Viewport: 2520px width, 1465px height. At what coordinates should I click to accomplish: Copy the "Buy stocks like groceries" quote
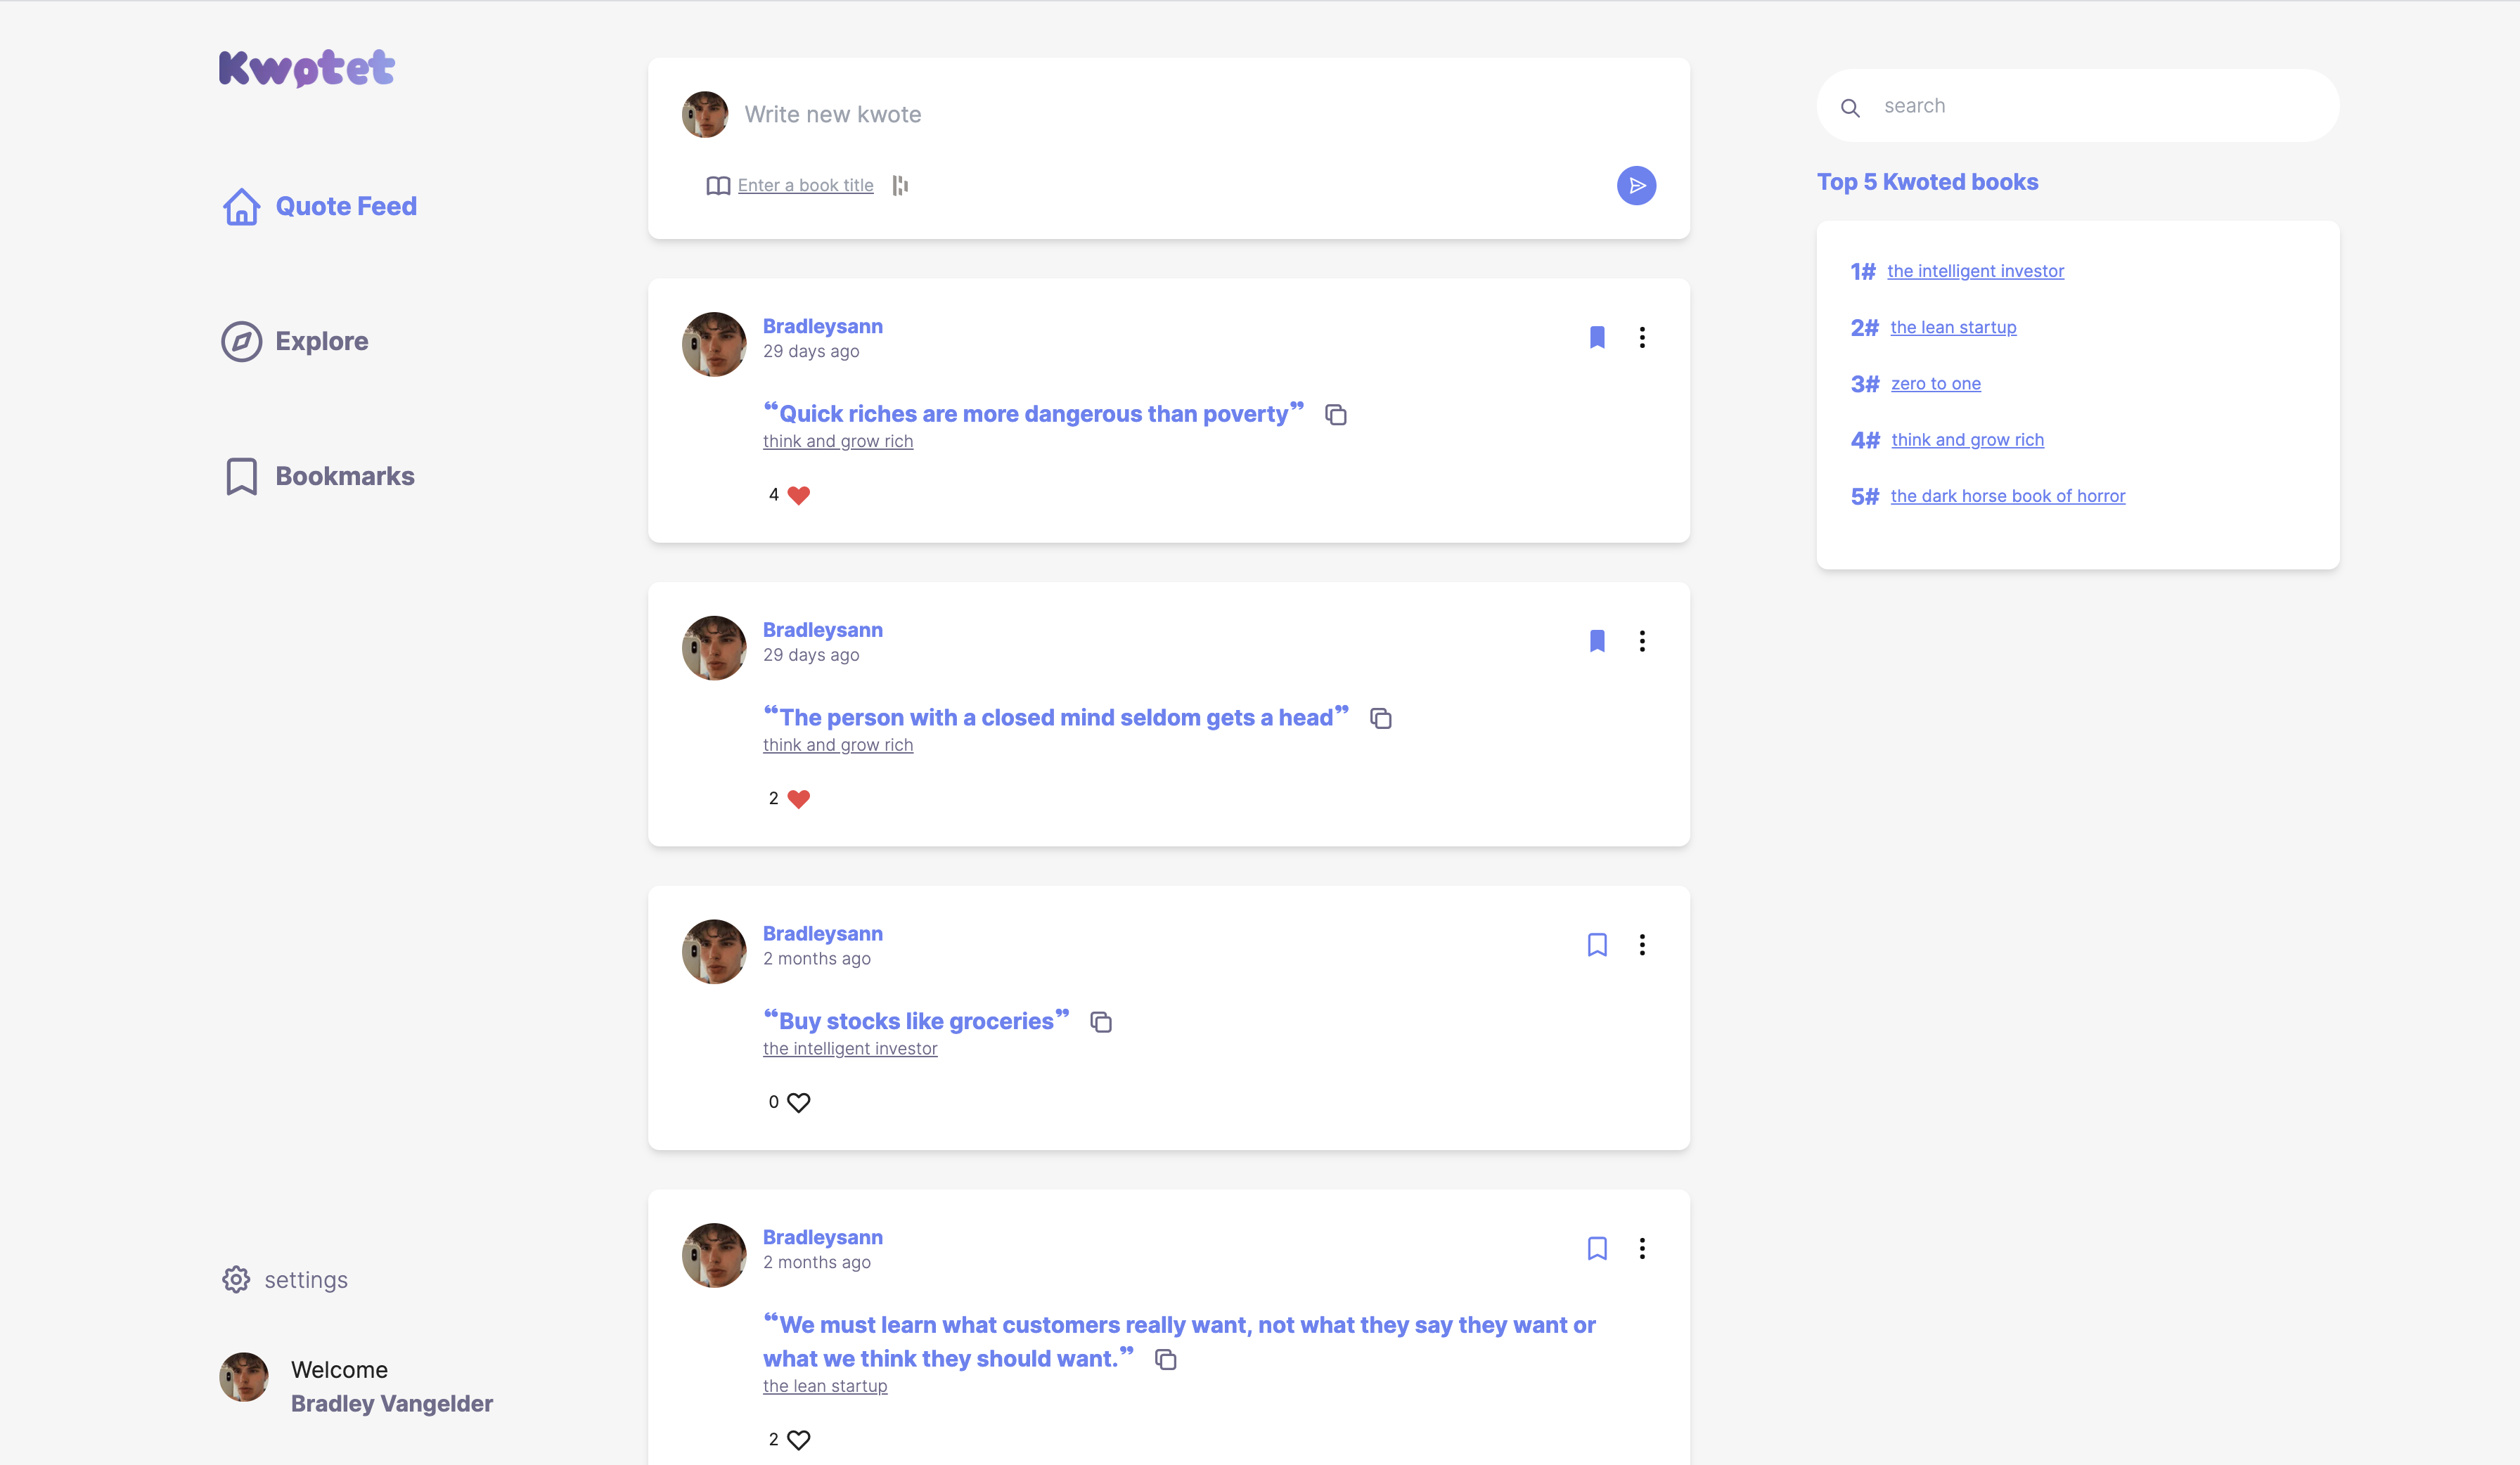point(1101,1022)
